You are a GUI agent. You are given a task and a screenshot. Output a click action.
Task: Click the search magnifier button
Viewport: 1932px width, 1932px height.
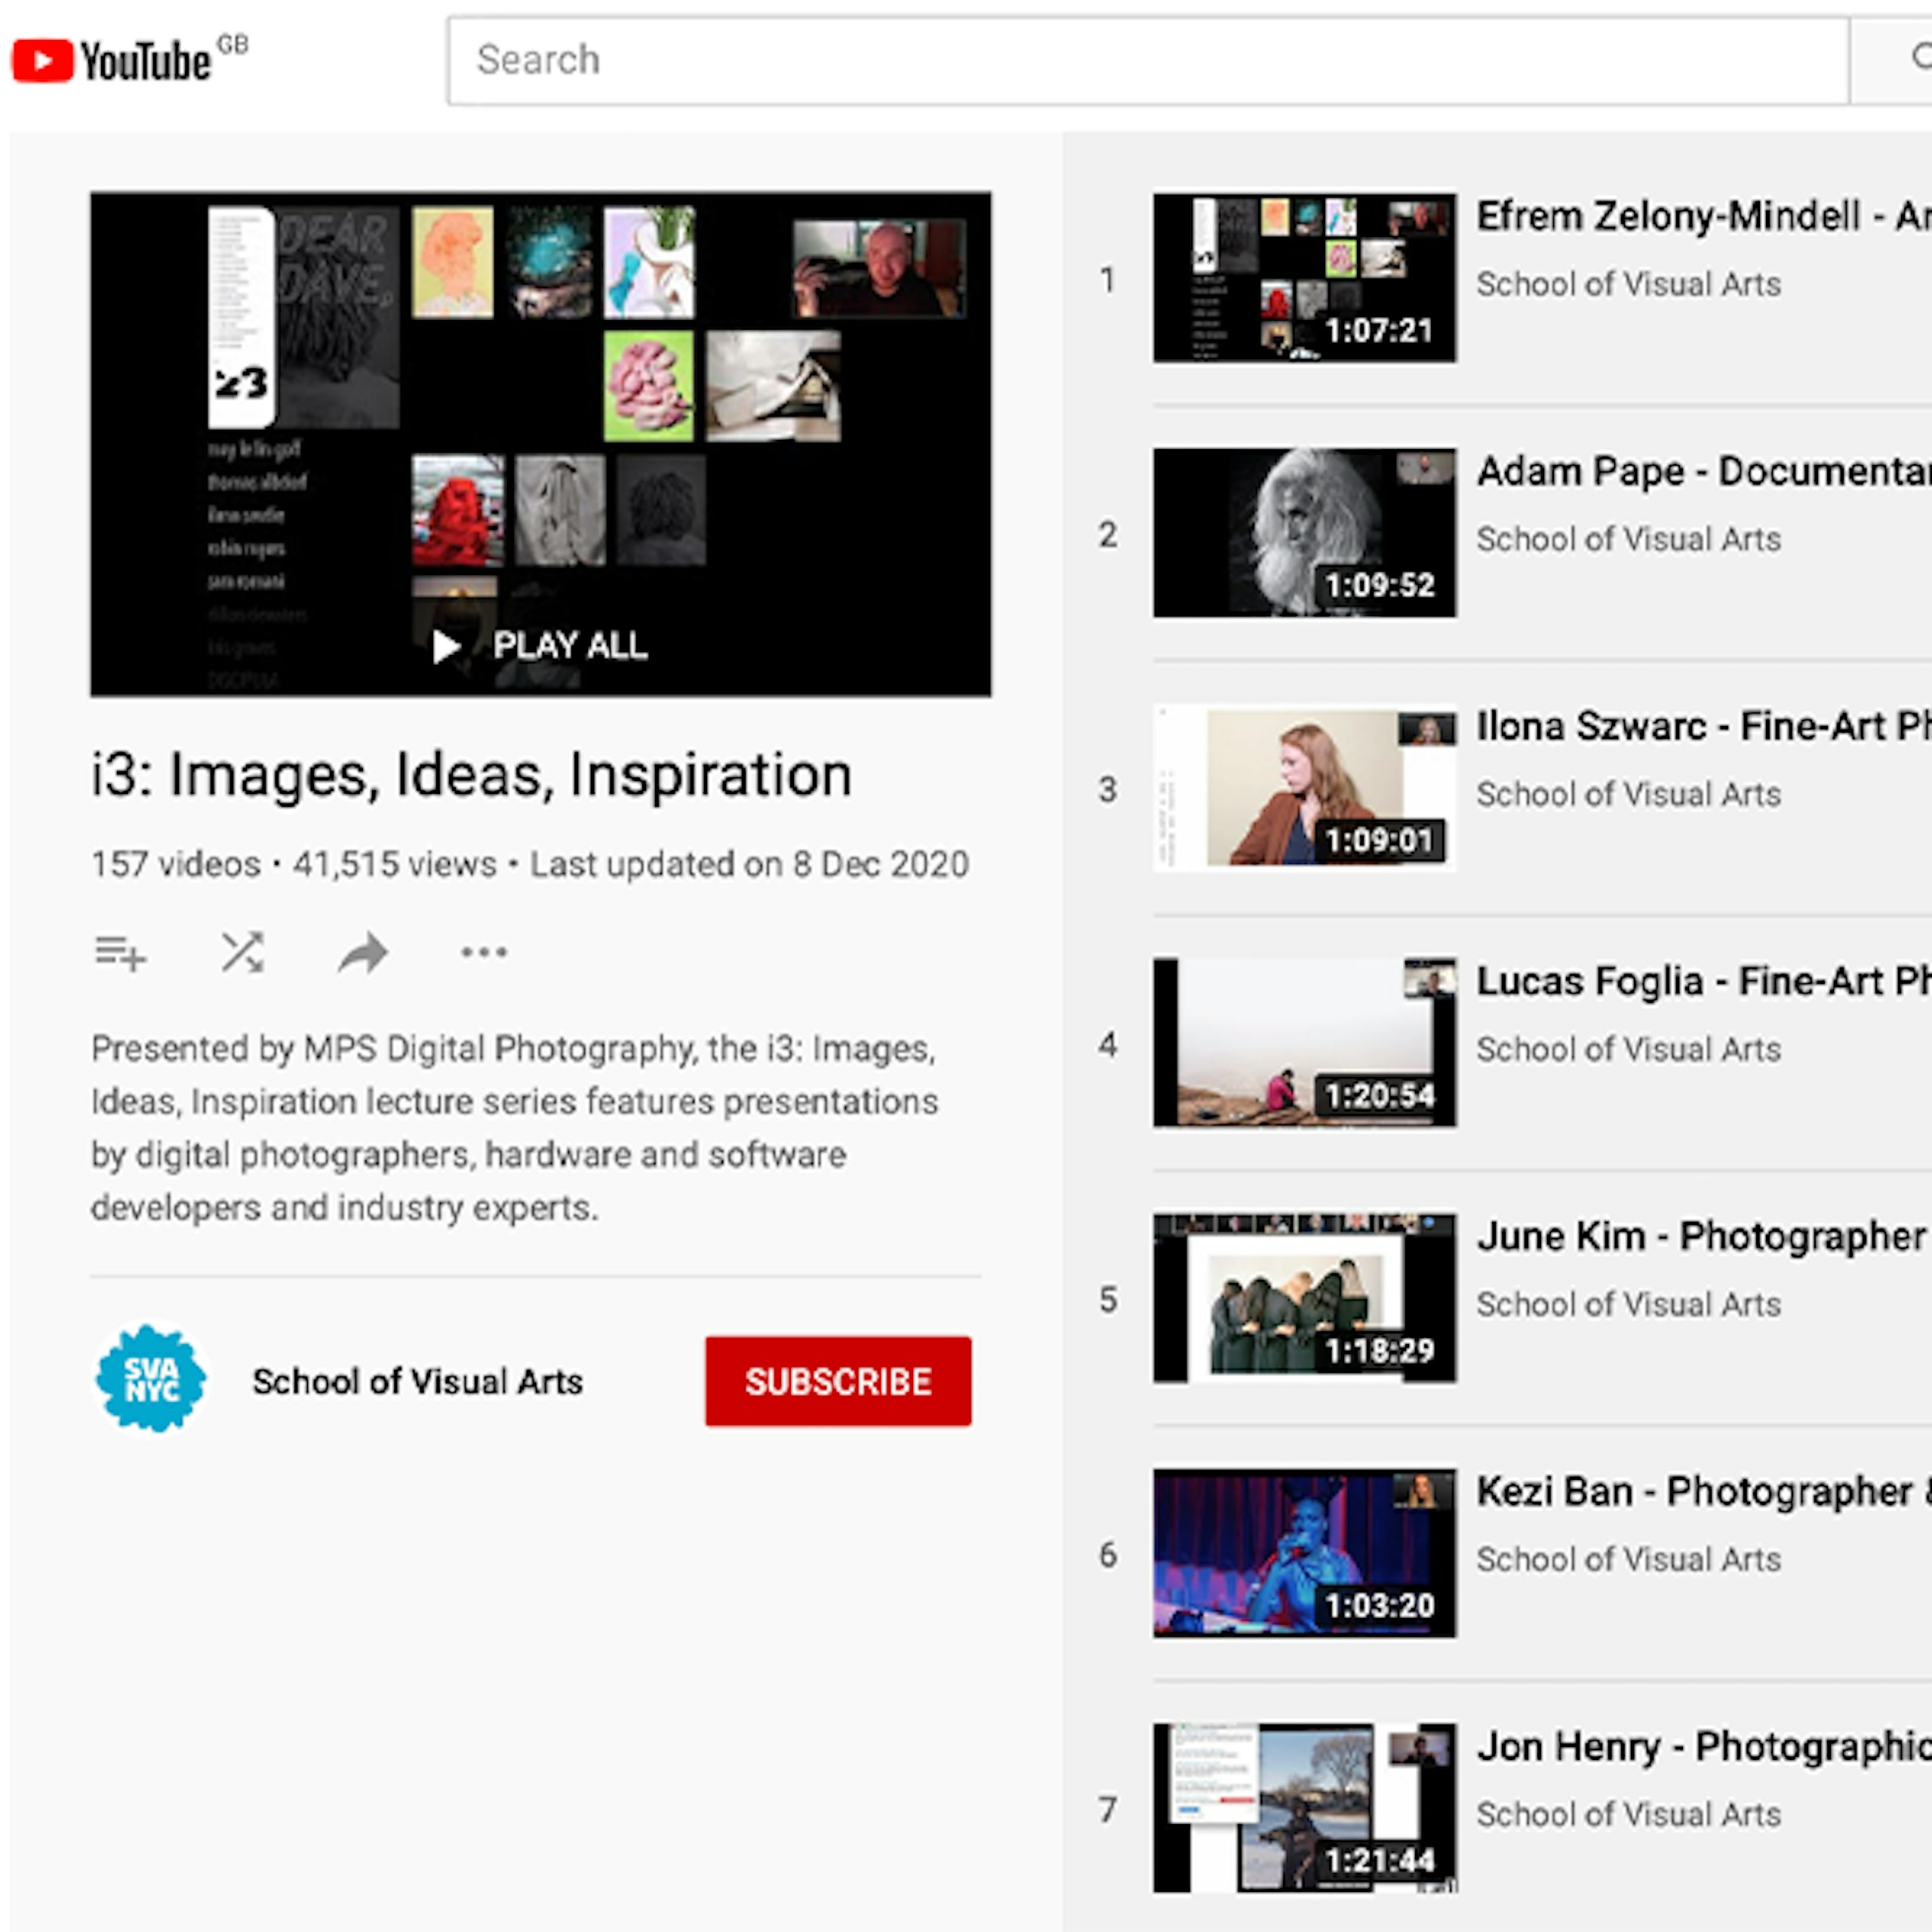(x=1891, y=61)
